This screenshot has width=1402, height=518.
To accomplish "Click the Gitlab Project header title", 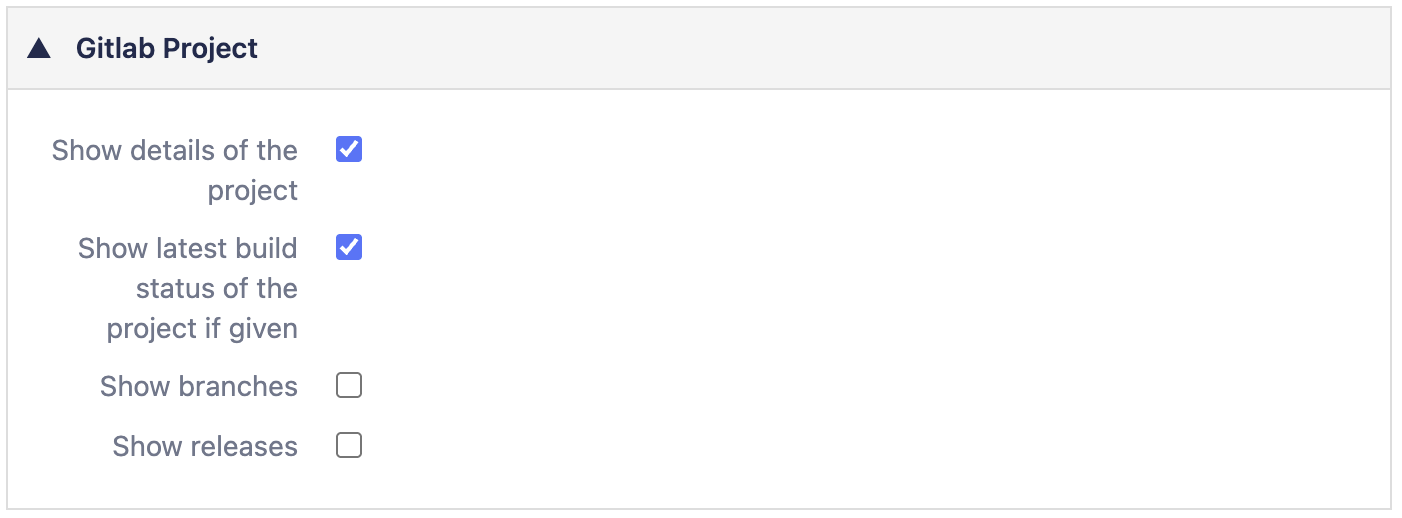I will 167,49.
